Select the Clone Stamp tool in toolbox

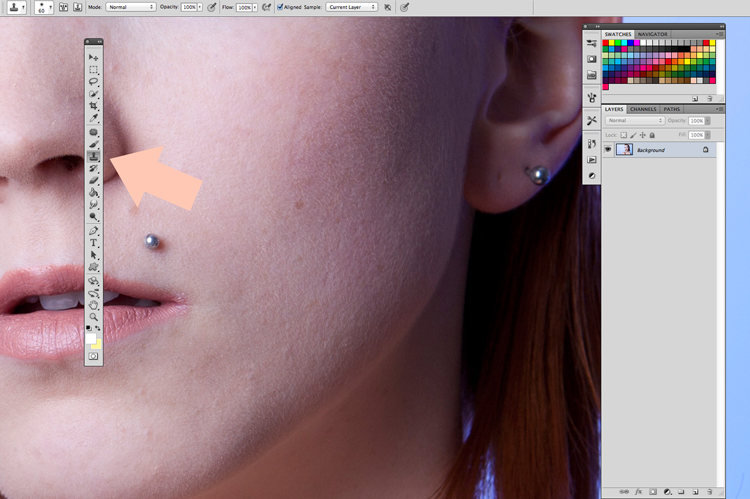[x=94, y=156]
